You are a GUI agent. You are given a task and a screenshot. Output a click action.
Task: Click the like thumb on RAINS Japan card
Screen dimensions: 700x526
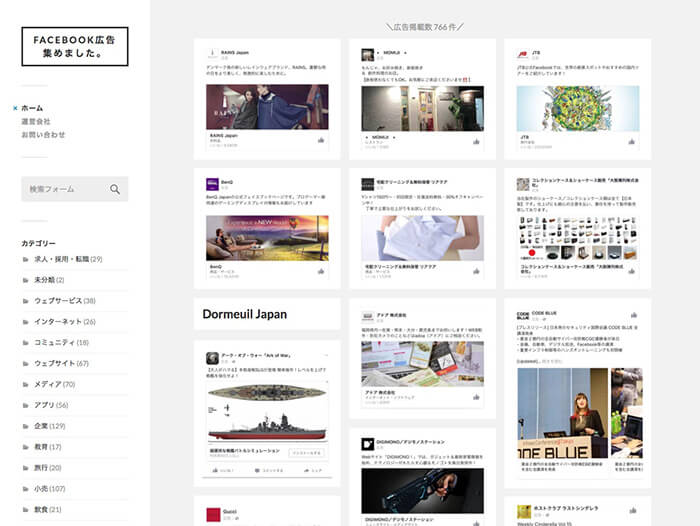[x=321, y=140]
